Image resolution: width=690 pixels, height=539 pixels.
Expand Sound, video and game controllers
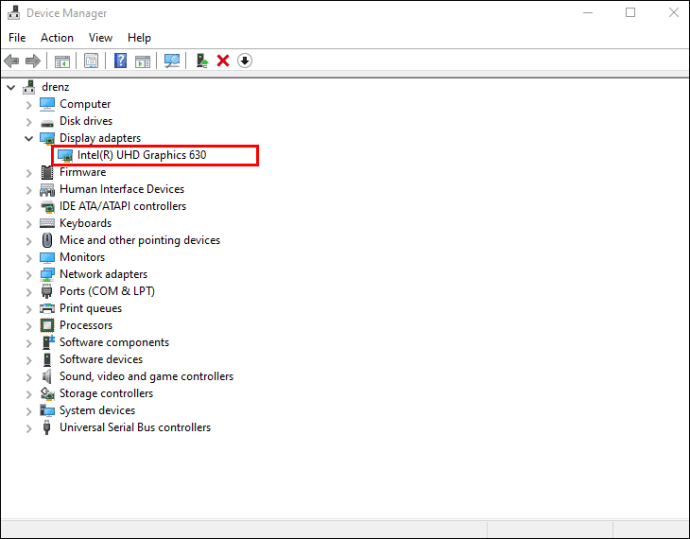point(29,377)
